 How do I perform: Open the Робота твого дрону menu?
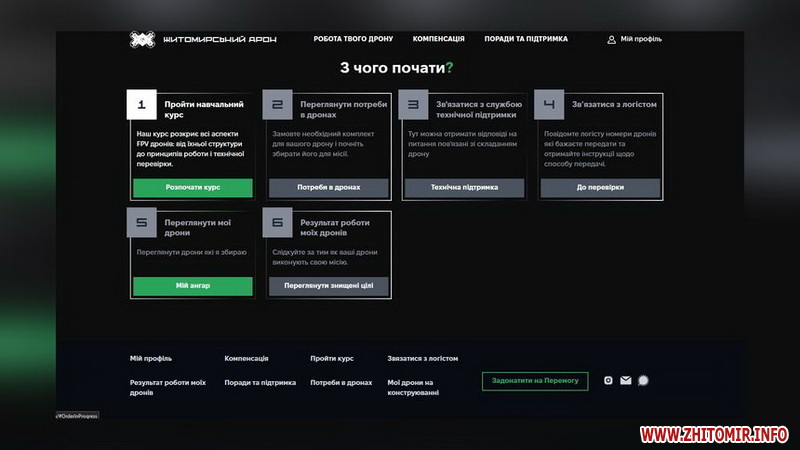[353, 39]
